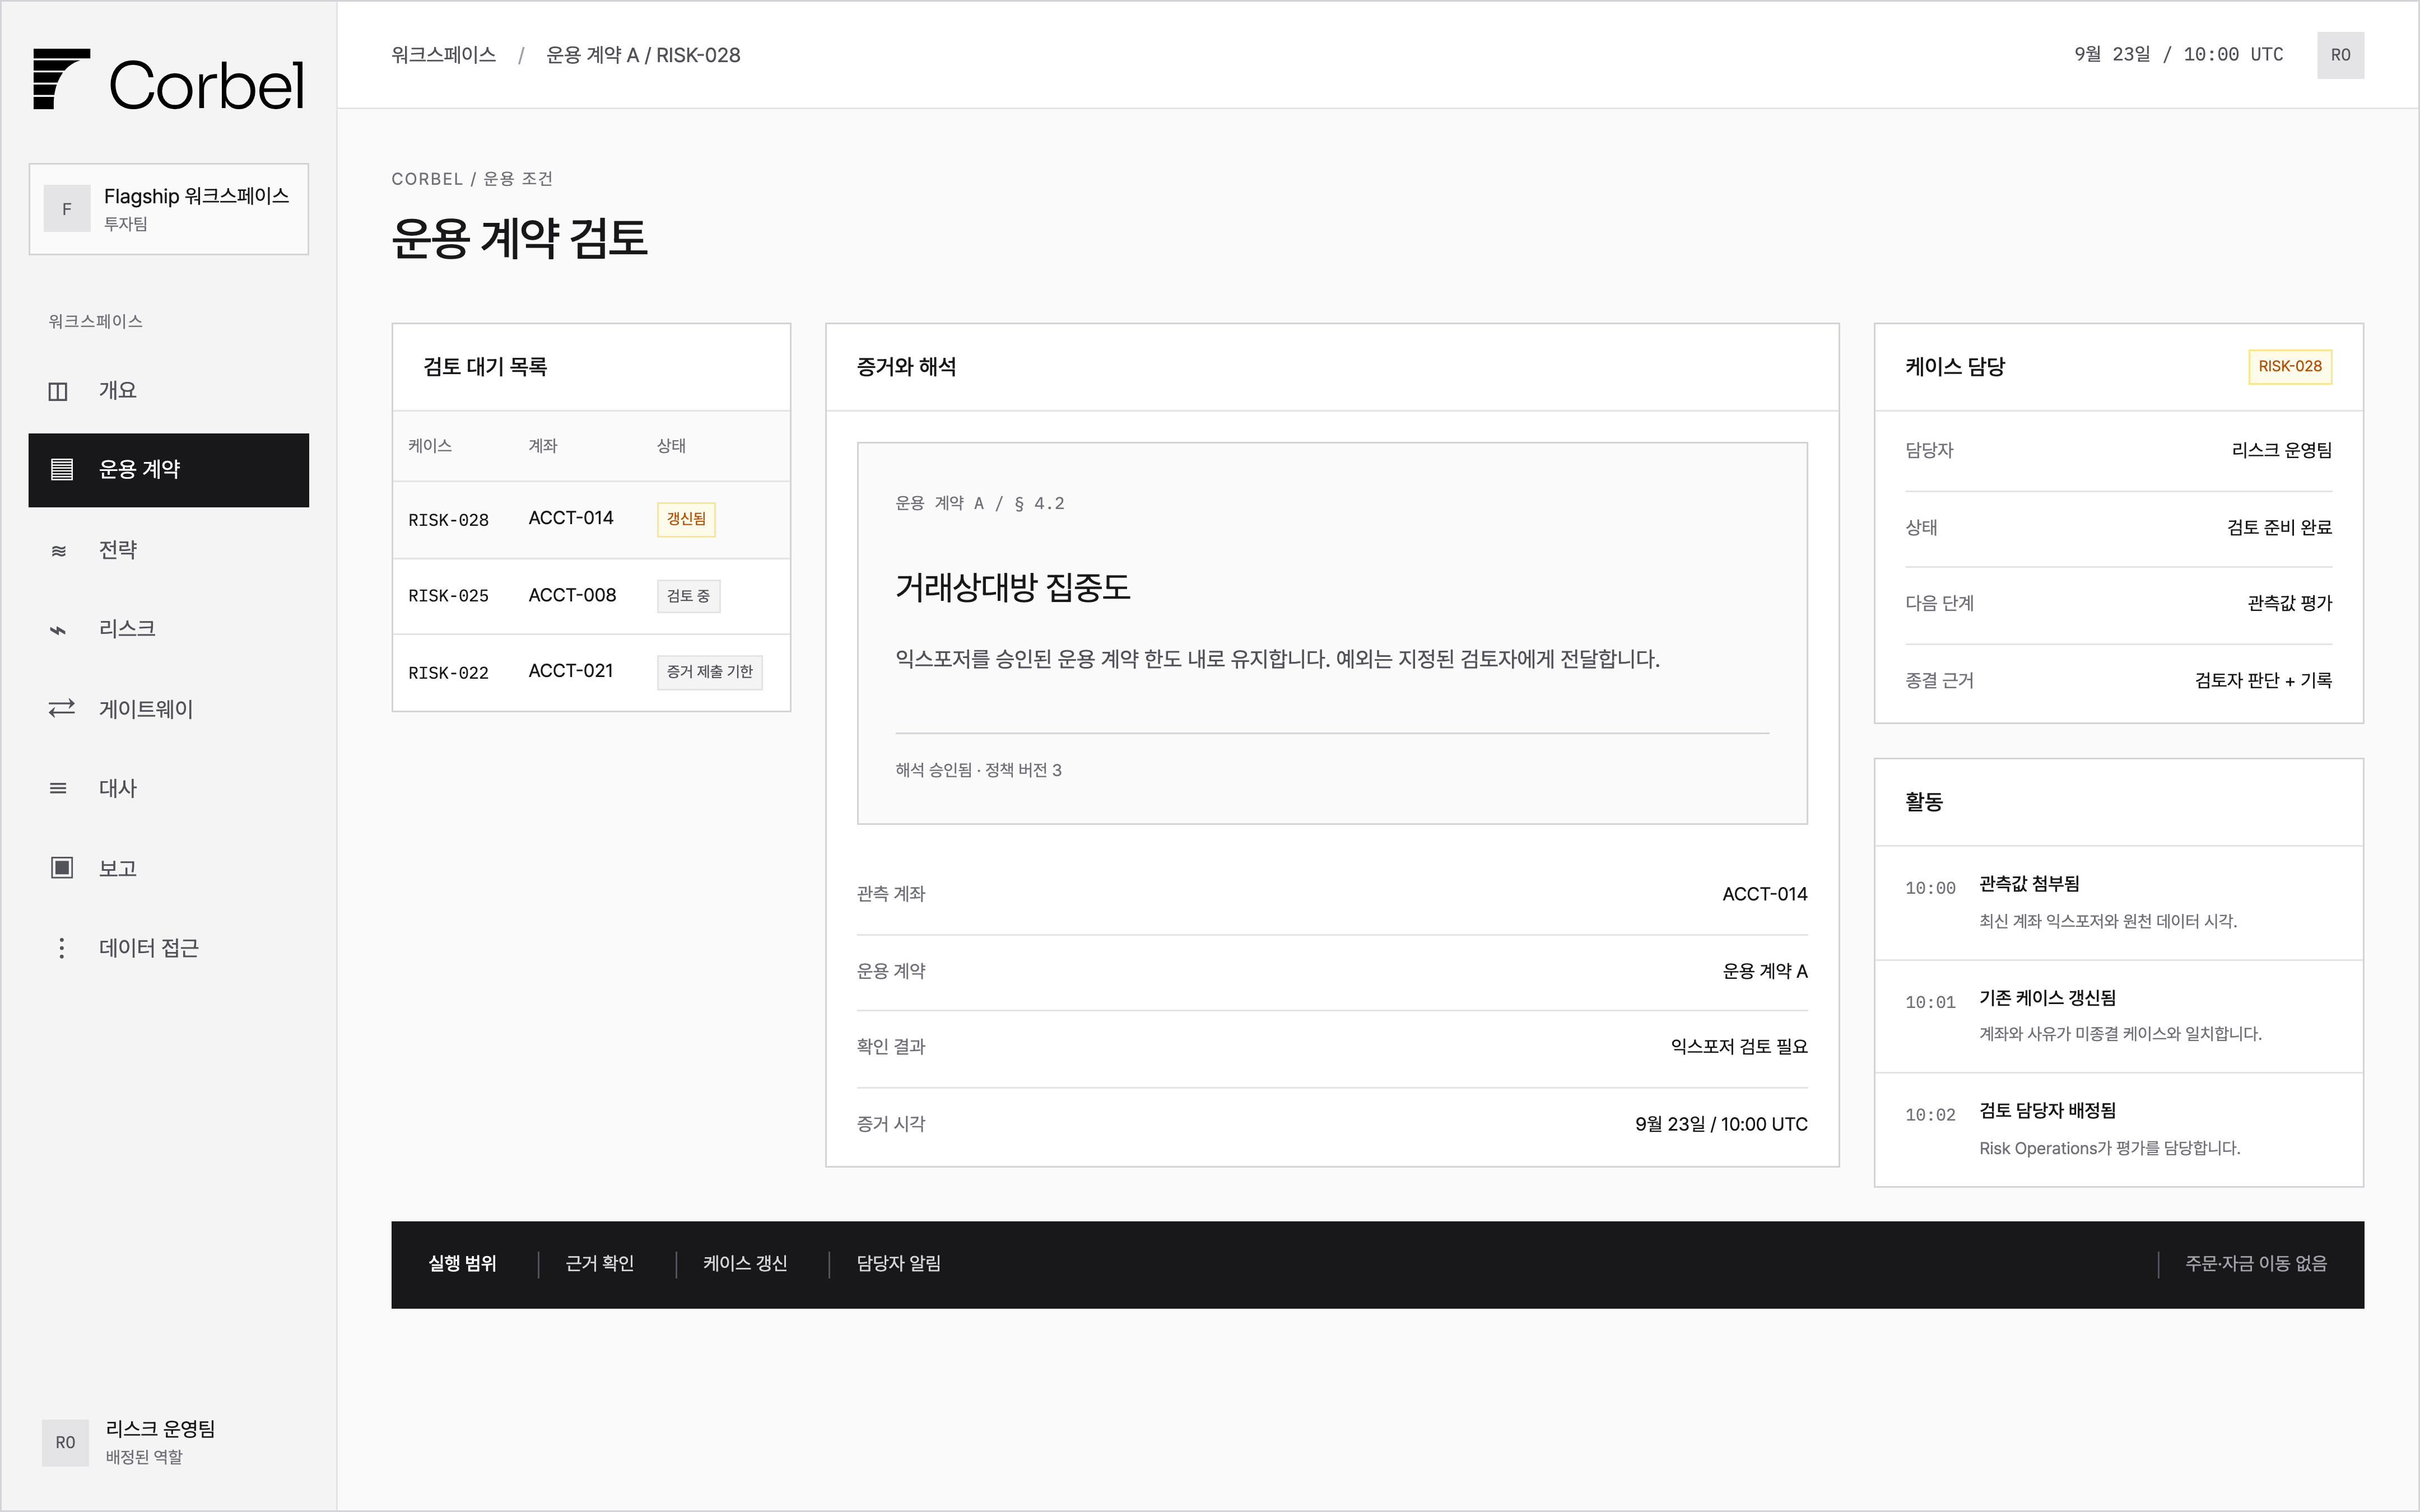The width and height of the screenshot is (2420, 1512).
Task: Select the 운용 계약 sidebar icon
Action: point(61,469)
